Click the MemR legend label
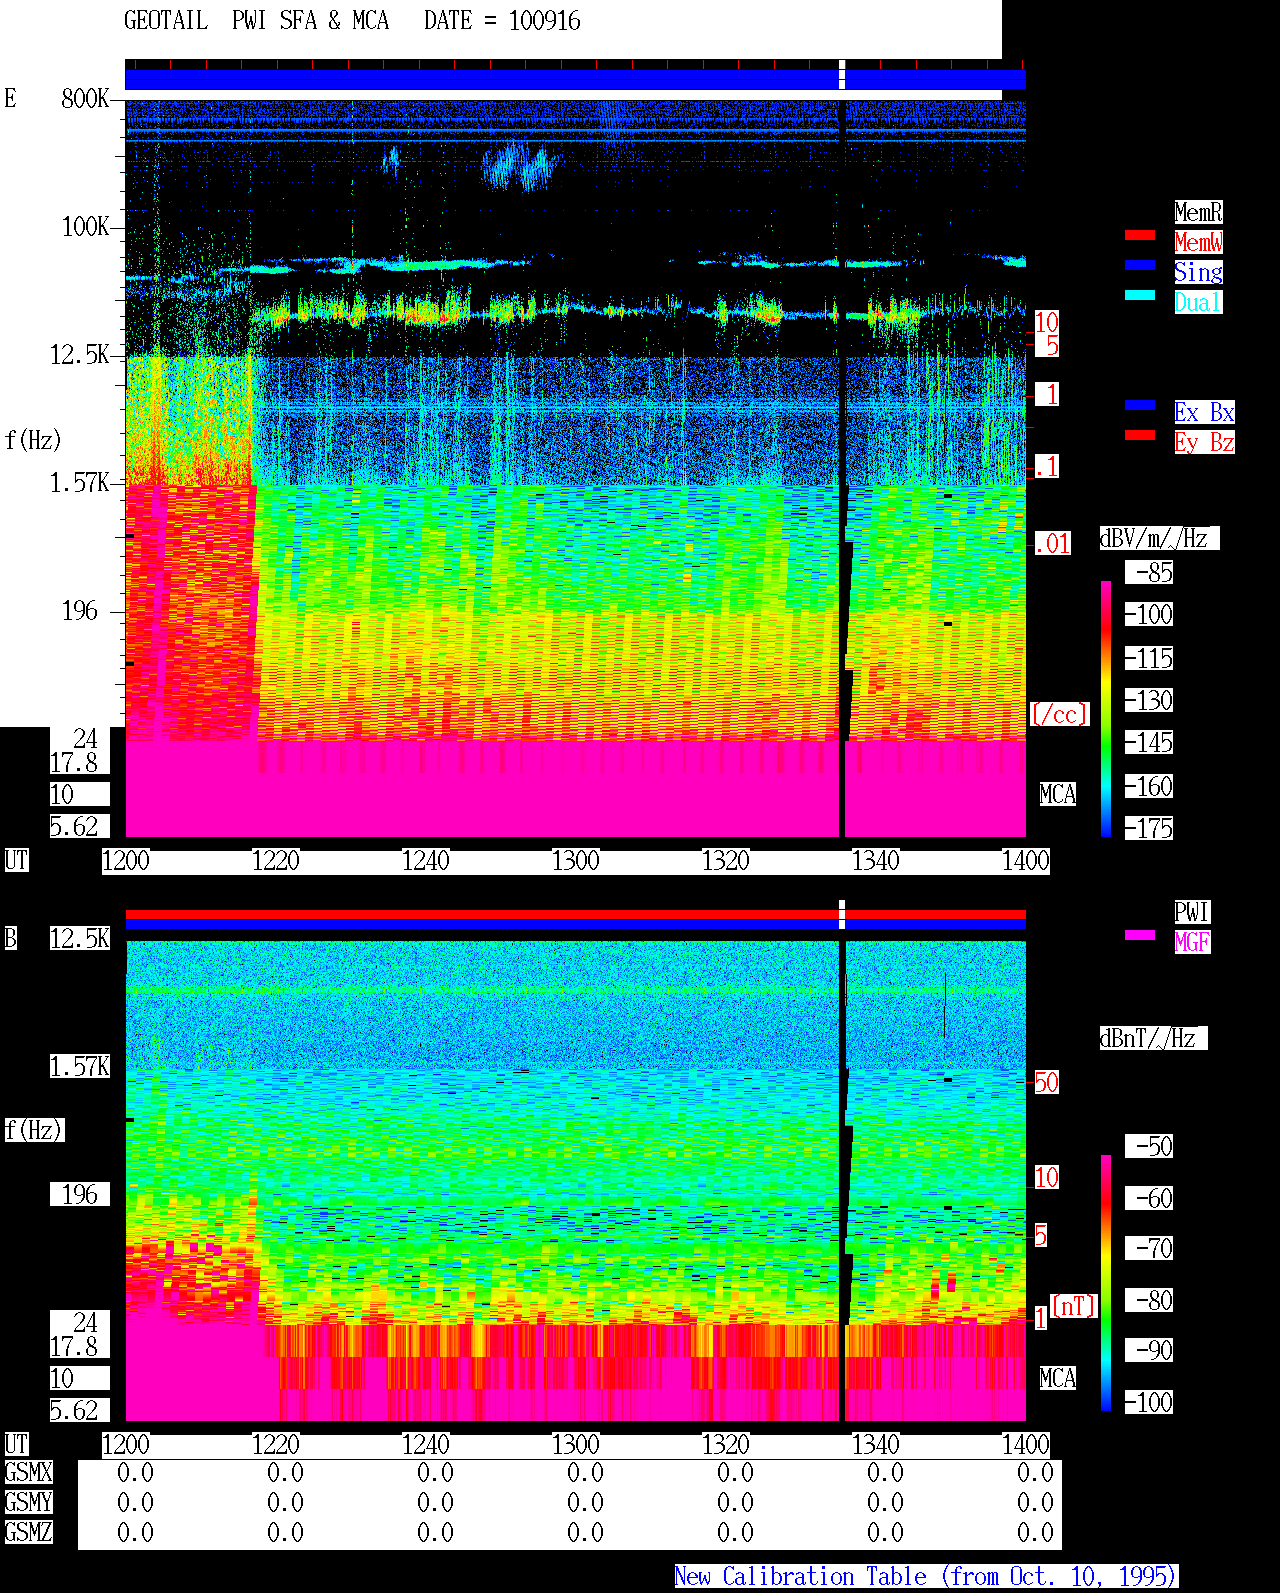Image resolution: width=1280 pixels, height=1593 pixels. [x=1198, y=212]
